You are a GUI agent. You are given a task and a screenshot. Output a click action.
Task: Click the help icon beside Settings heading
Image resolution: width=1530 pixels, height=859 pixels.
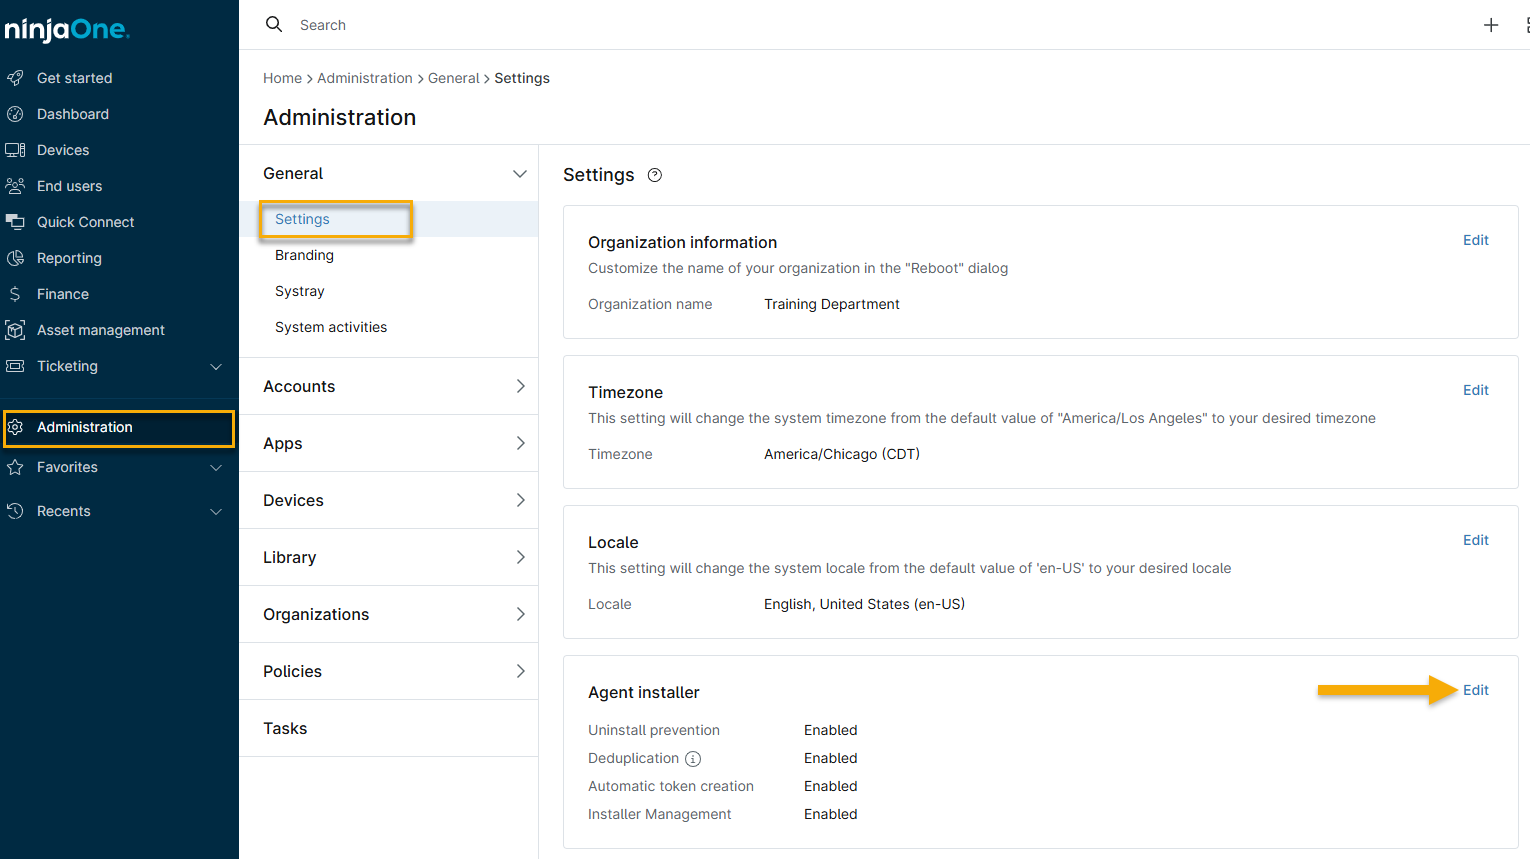point(655,175)
